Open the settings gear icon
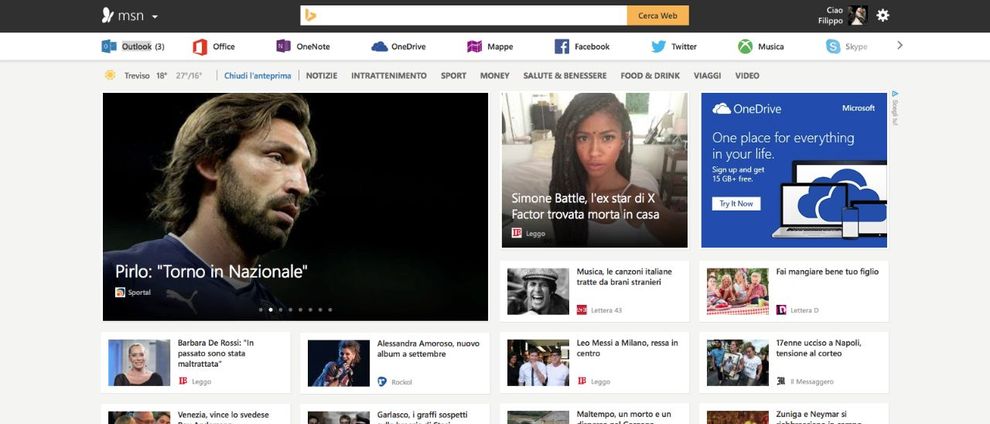The image size is (990, 424). coord(883,16)
